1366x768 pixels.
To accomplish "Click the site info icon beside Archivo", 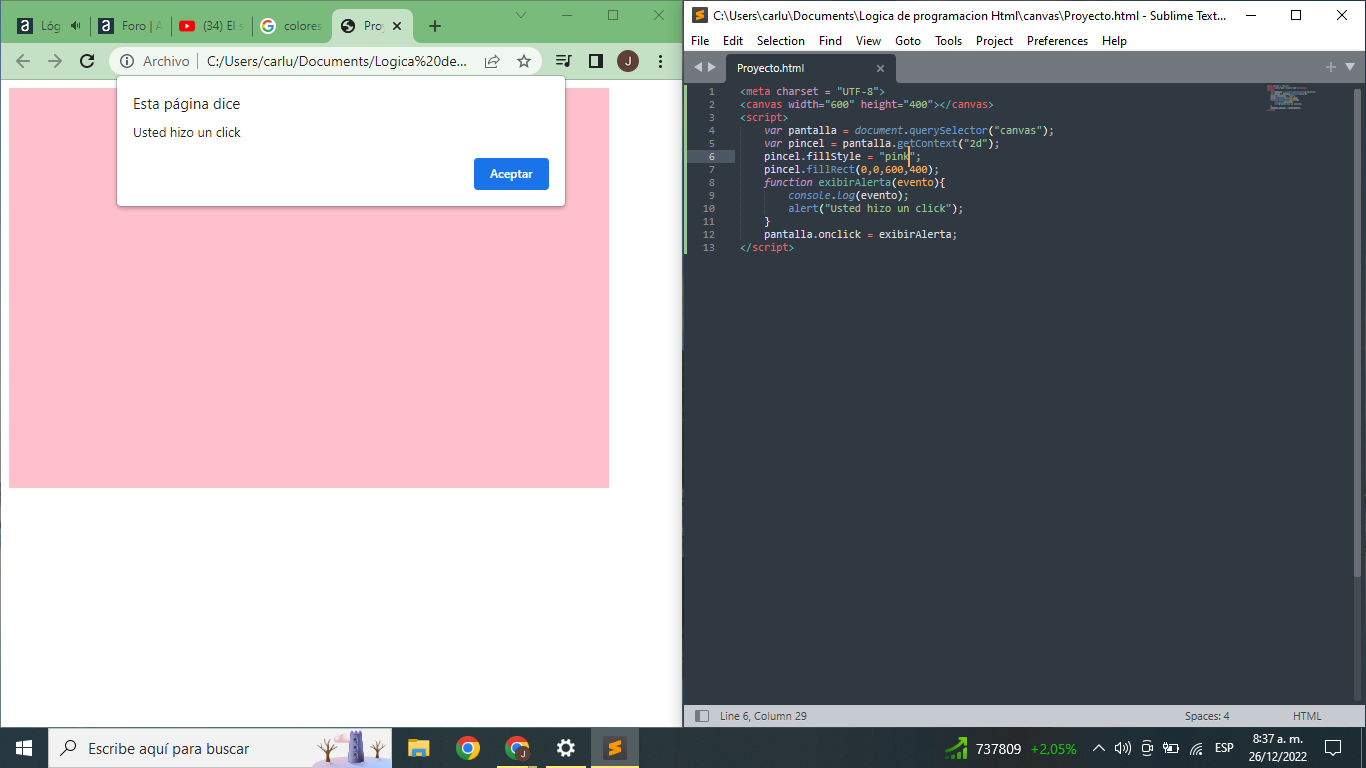I will point(127,61).
